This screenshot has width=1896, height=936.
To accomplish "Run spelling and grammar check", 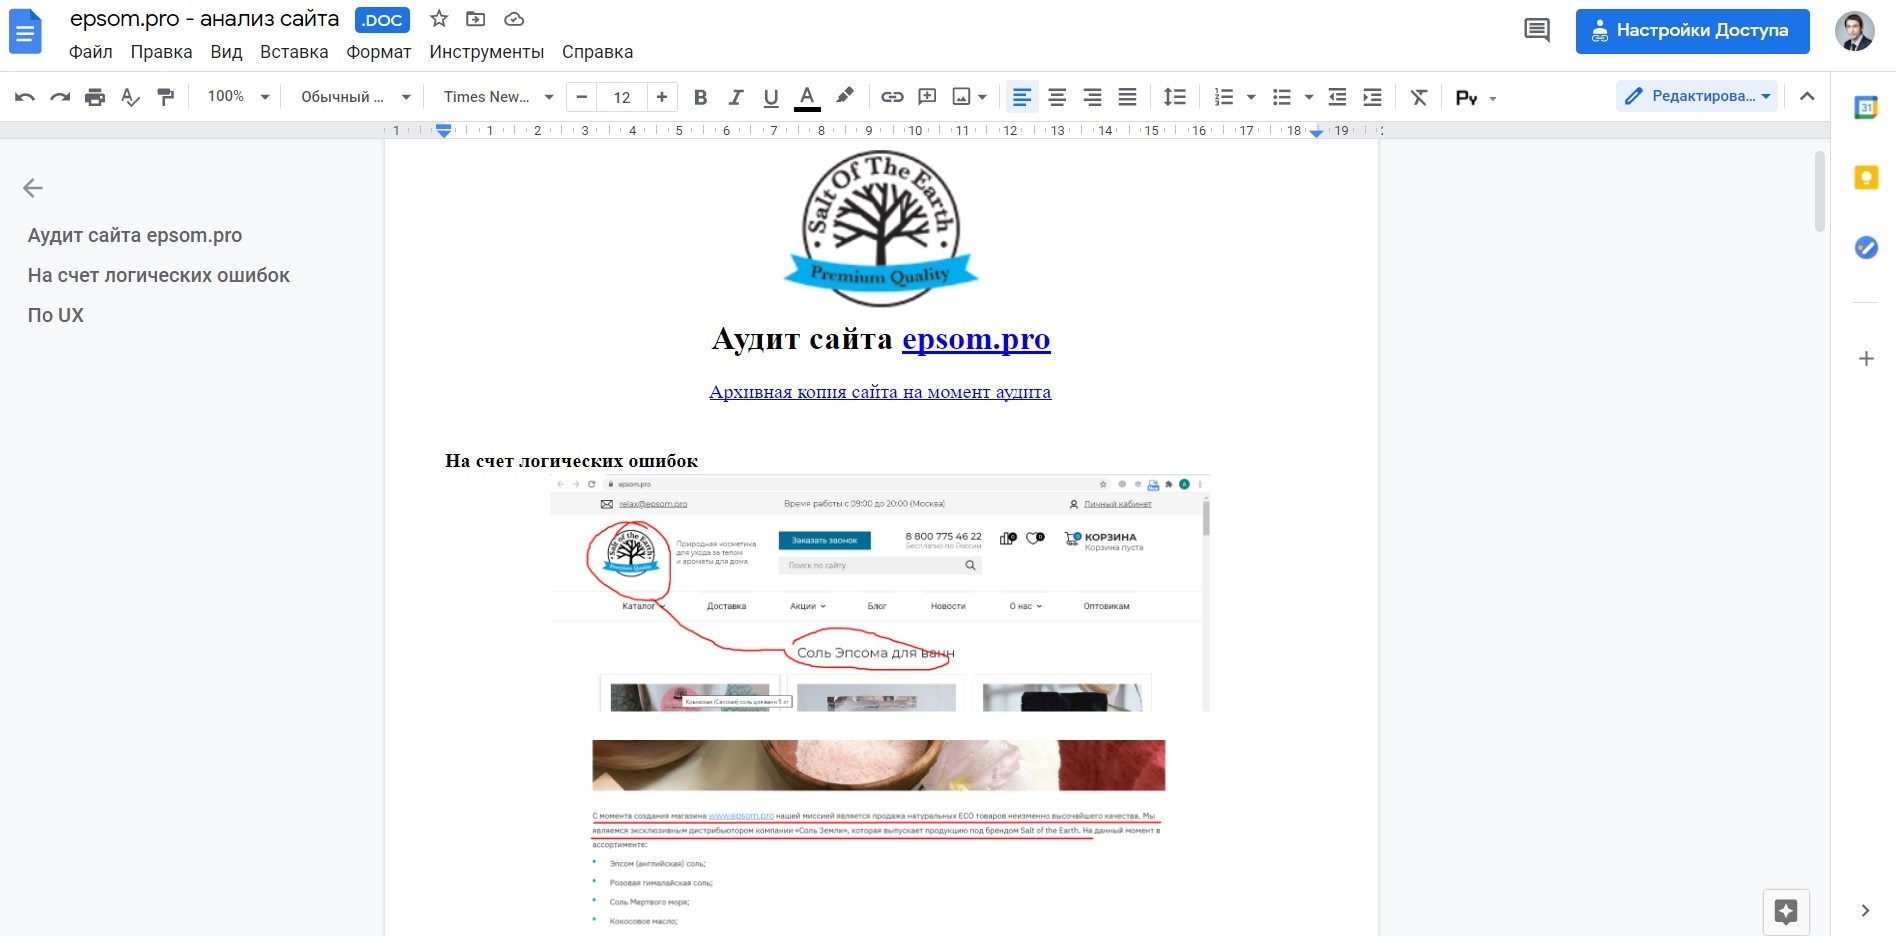I will pyautogui.click(x=130, y=97).
